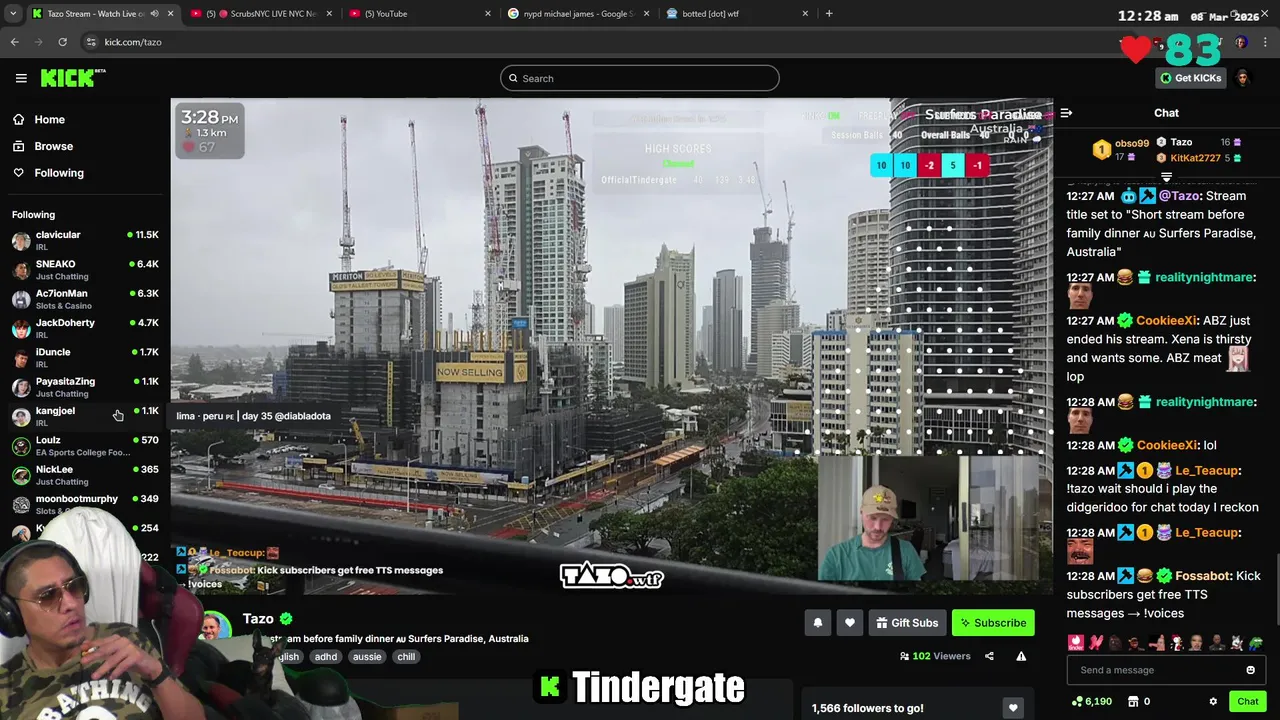Open the emoji picker in message box
This screenshot has height=720, width=1280.
pos(1250,670)
